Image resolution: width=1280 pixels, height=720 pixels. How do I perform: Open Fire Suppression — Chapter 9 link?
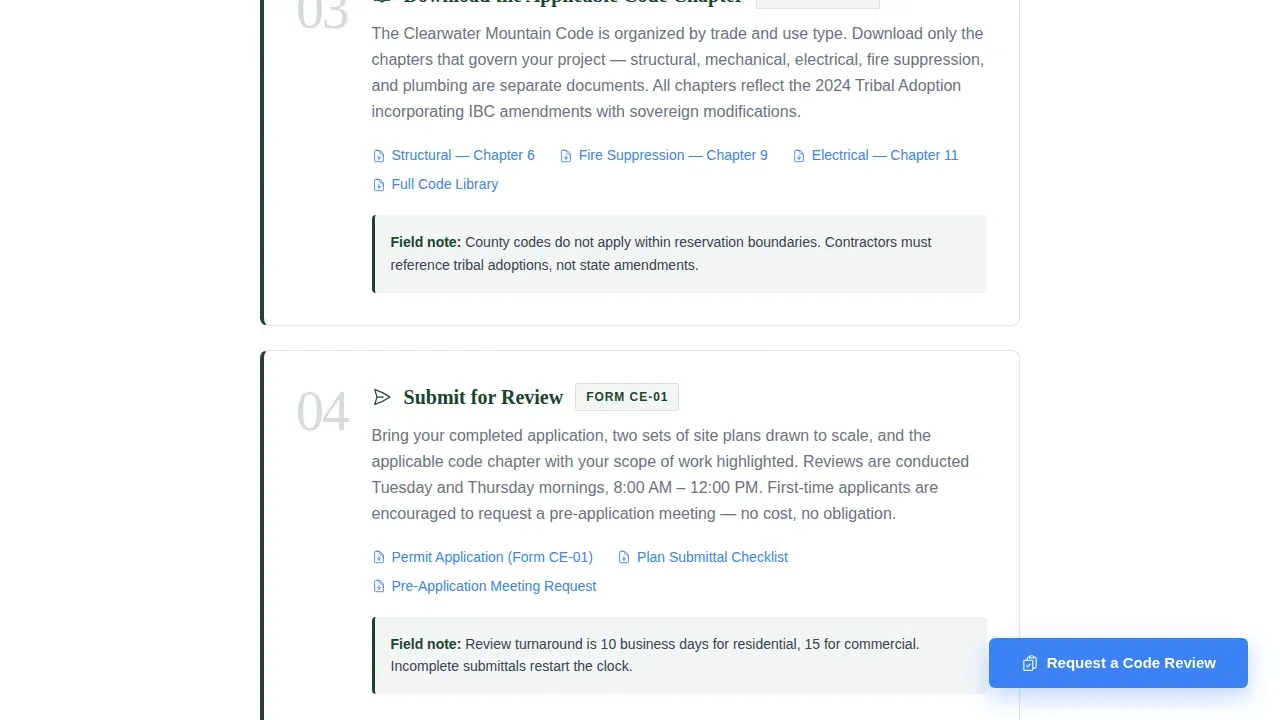(x=673, y=155)
